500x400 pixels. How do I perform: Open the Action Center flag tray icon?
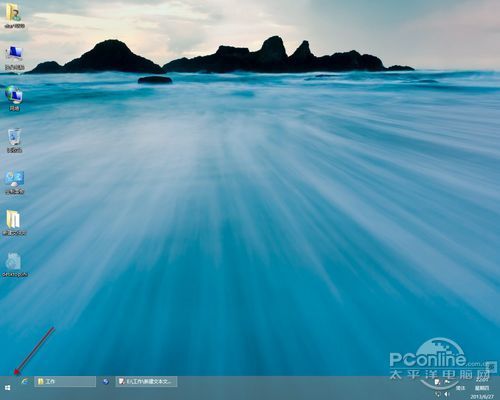(447, 382)
